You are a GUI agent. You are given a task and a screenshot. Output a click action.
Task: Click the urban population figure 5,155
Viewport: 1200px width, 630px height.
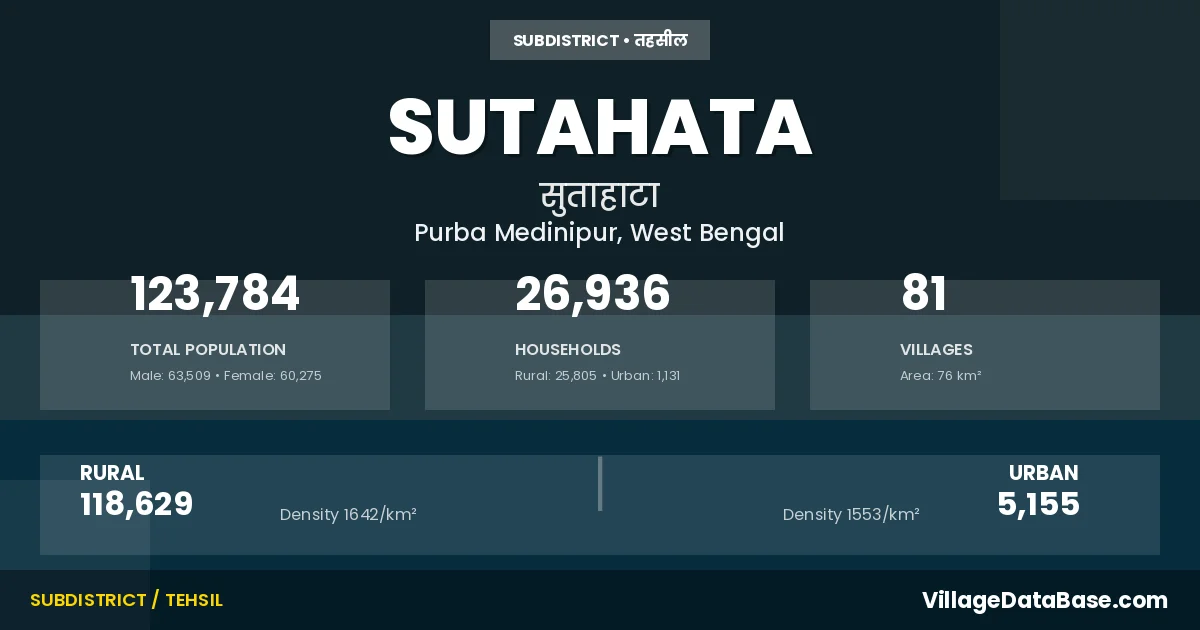tap(1038, 504)
